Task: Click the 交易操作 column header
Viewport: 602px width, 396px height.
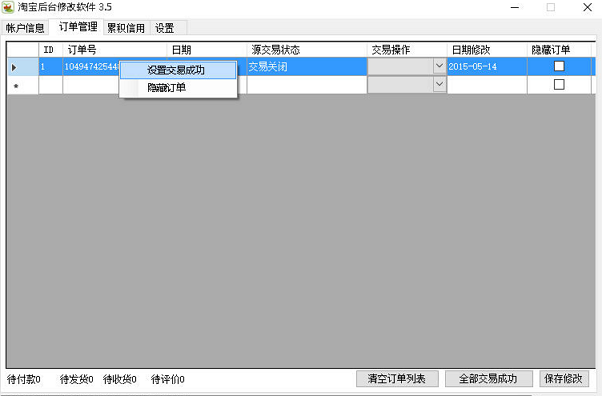Action: point(407,50)
